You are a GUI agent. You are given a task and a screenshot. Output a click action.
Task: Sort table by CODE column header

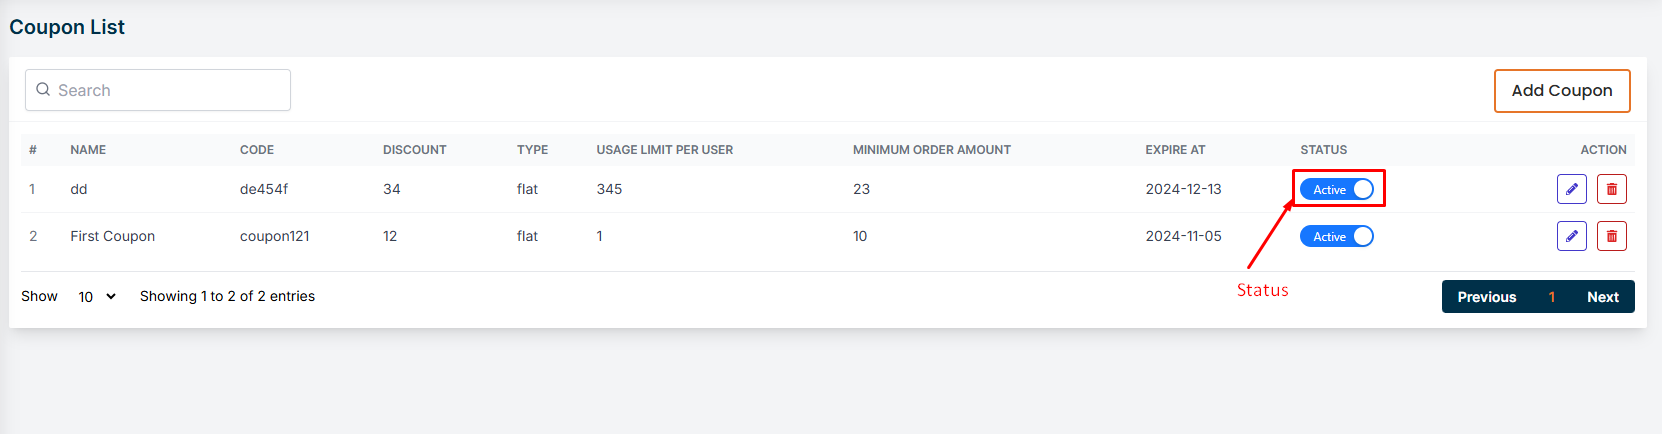tap(257, 150)
